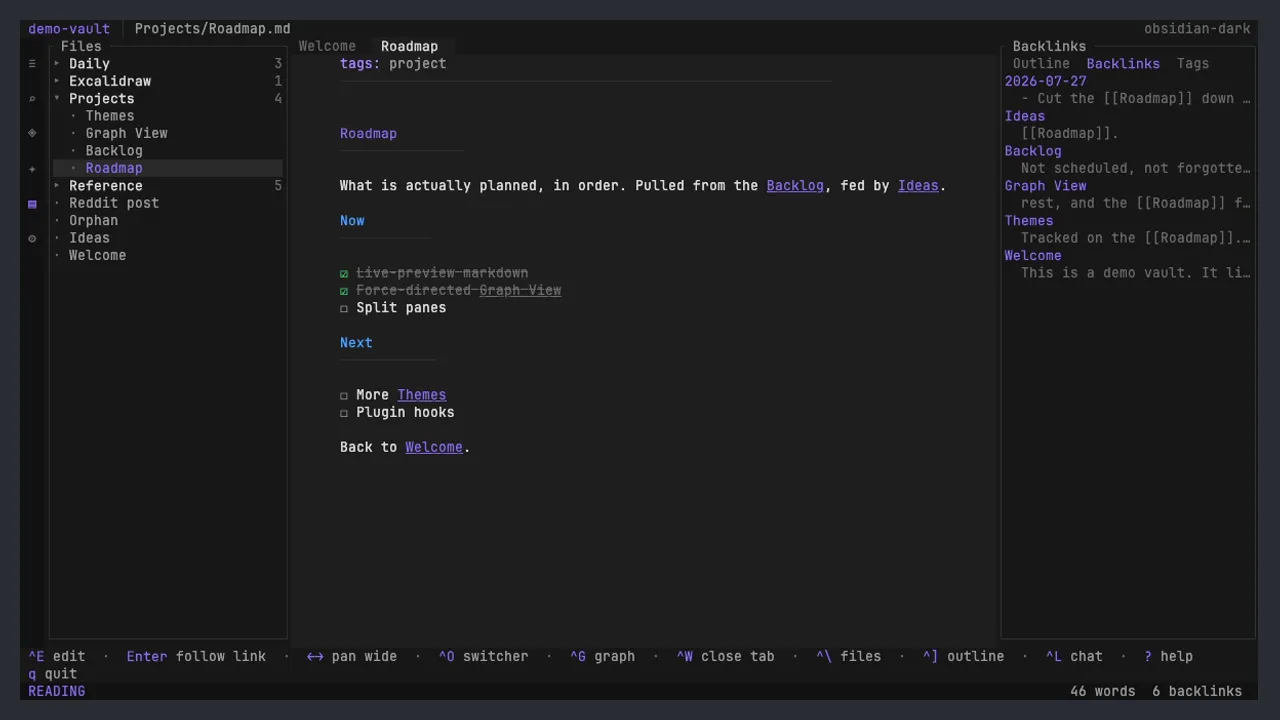Click '^O switcher' in the footer hints
This screenshot has height=720, width=1280.
[483, 657]
